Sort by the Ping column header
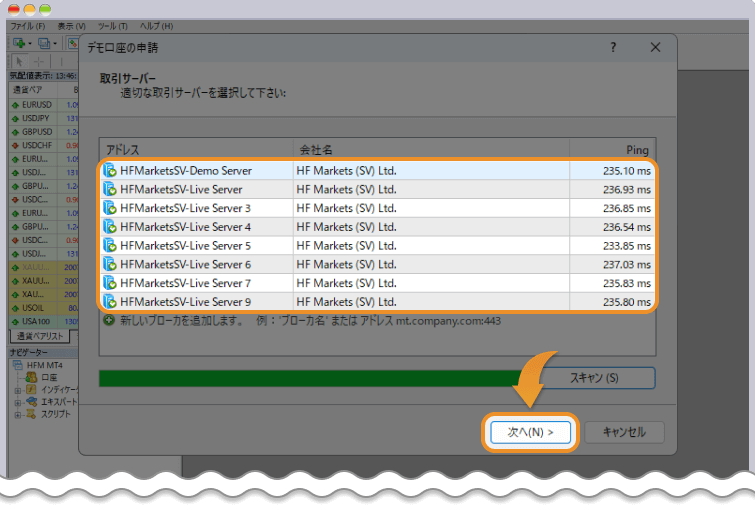This screenshot has height=508, width=755. pyautogui.click(x=612, y=150)
